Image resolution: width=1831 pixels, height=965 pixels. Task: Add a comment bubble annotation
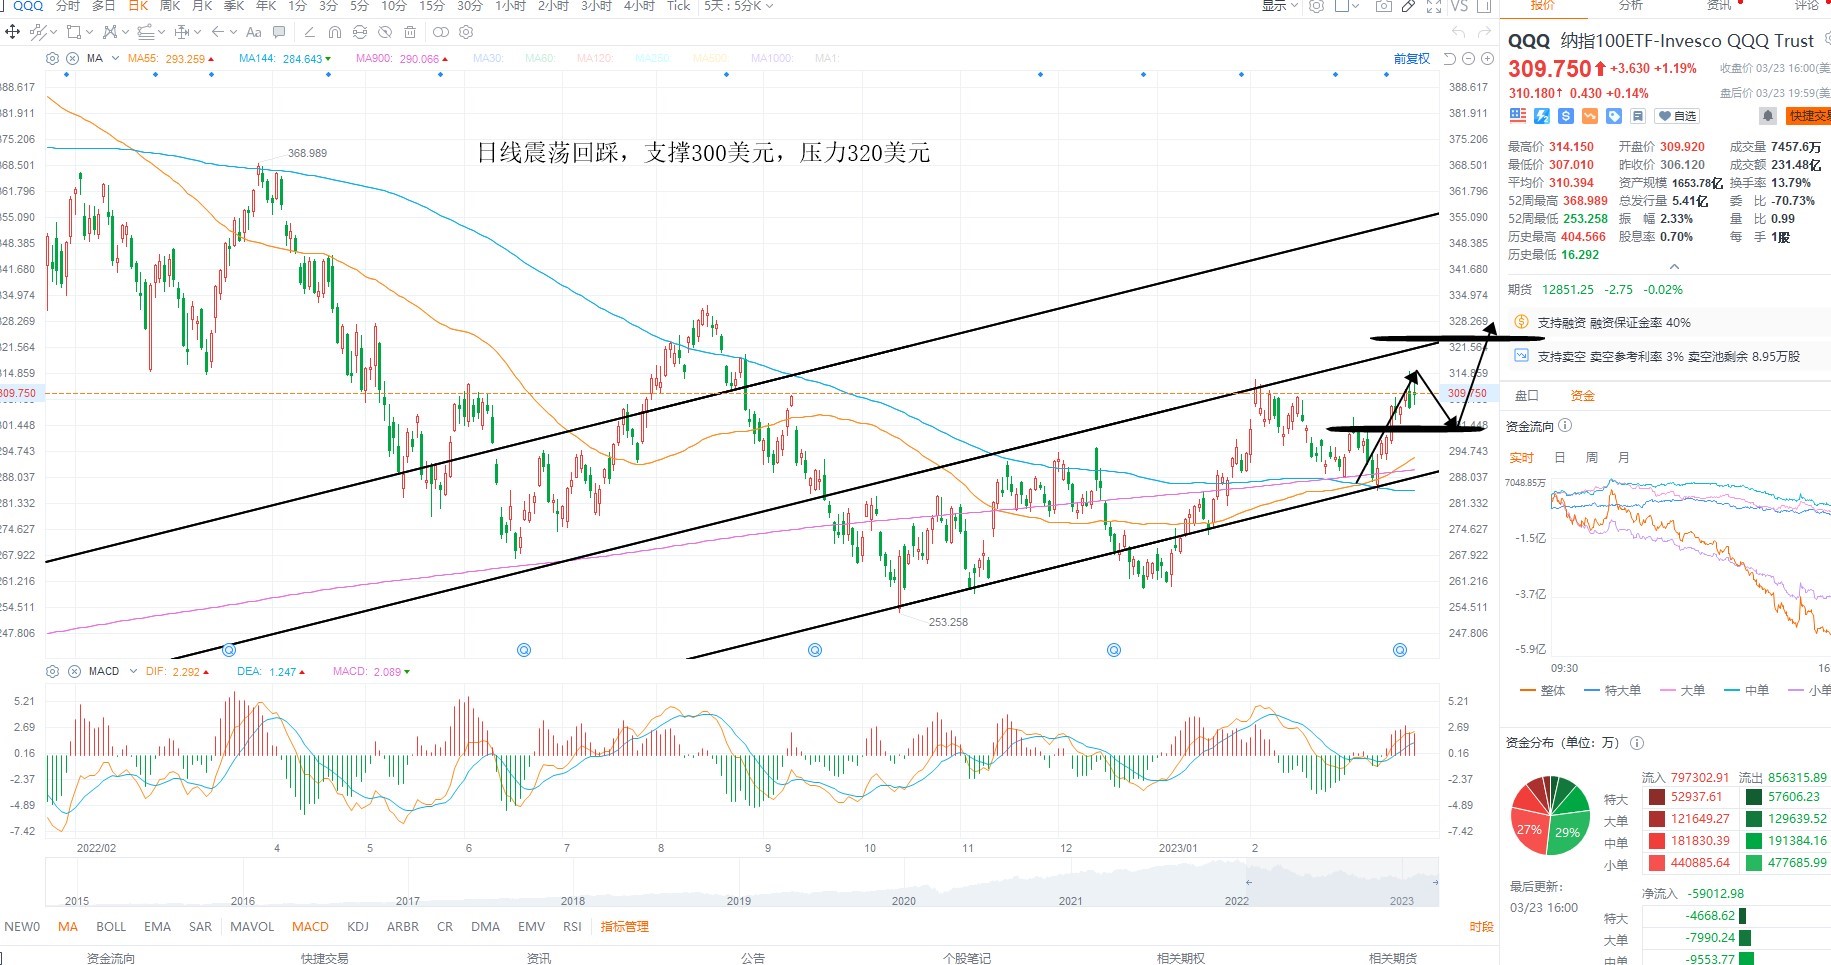pos(279,32)
